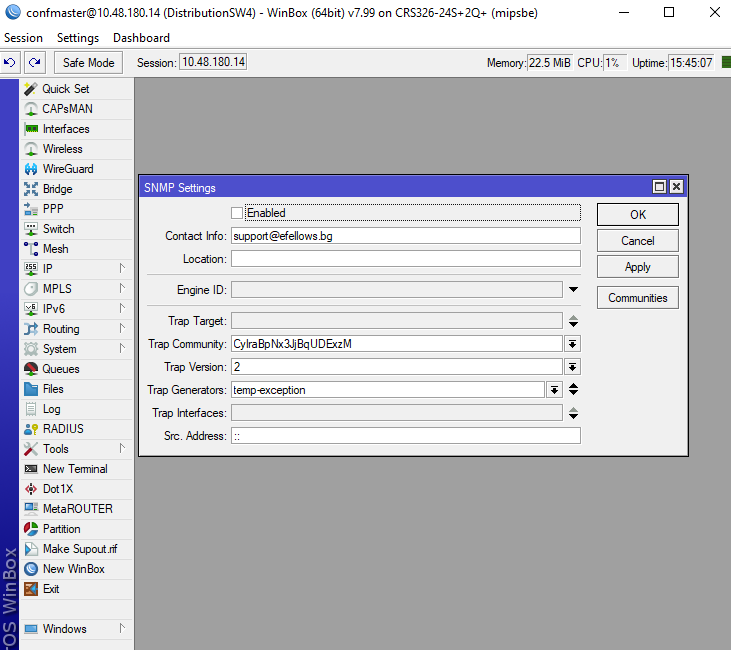Screen dimensions: 731x650
Task: Open the Communities button
Action: pos(638,297)
